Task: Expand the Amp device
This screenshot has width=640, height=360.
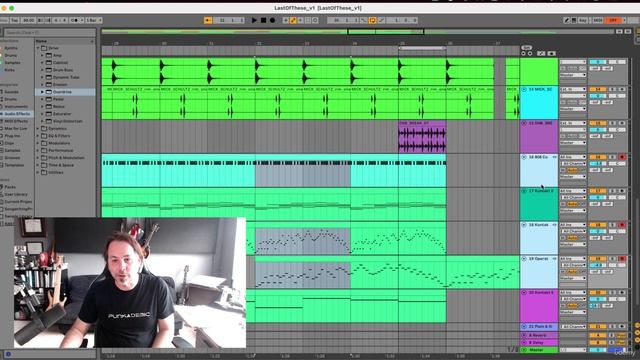Action: click(x=42, y=55)
